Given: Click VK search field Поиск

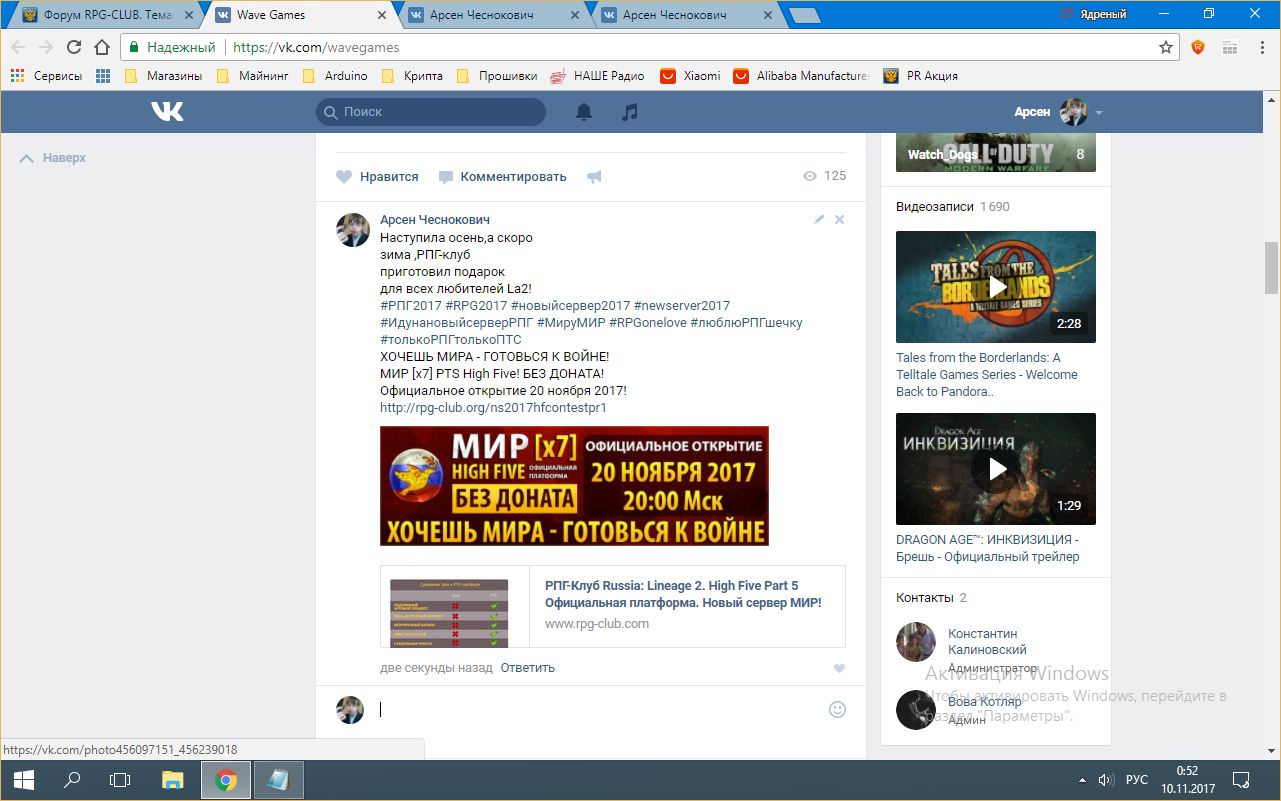Looking at the screenshot, I should [431, 112].
